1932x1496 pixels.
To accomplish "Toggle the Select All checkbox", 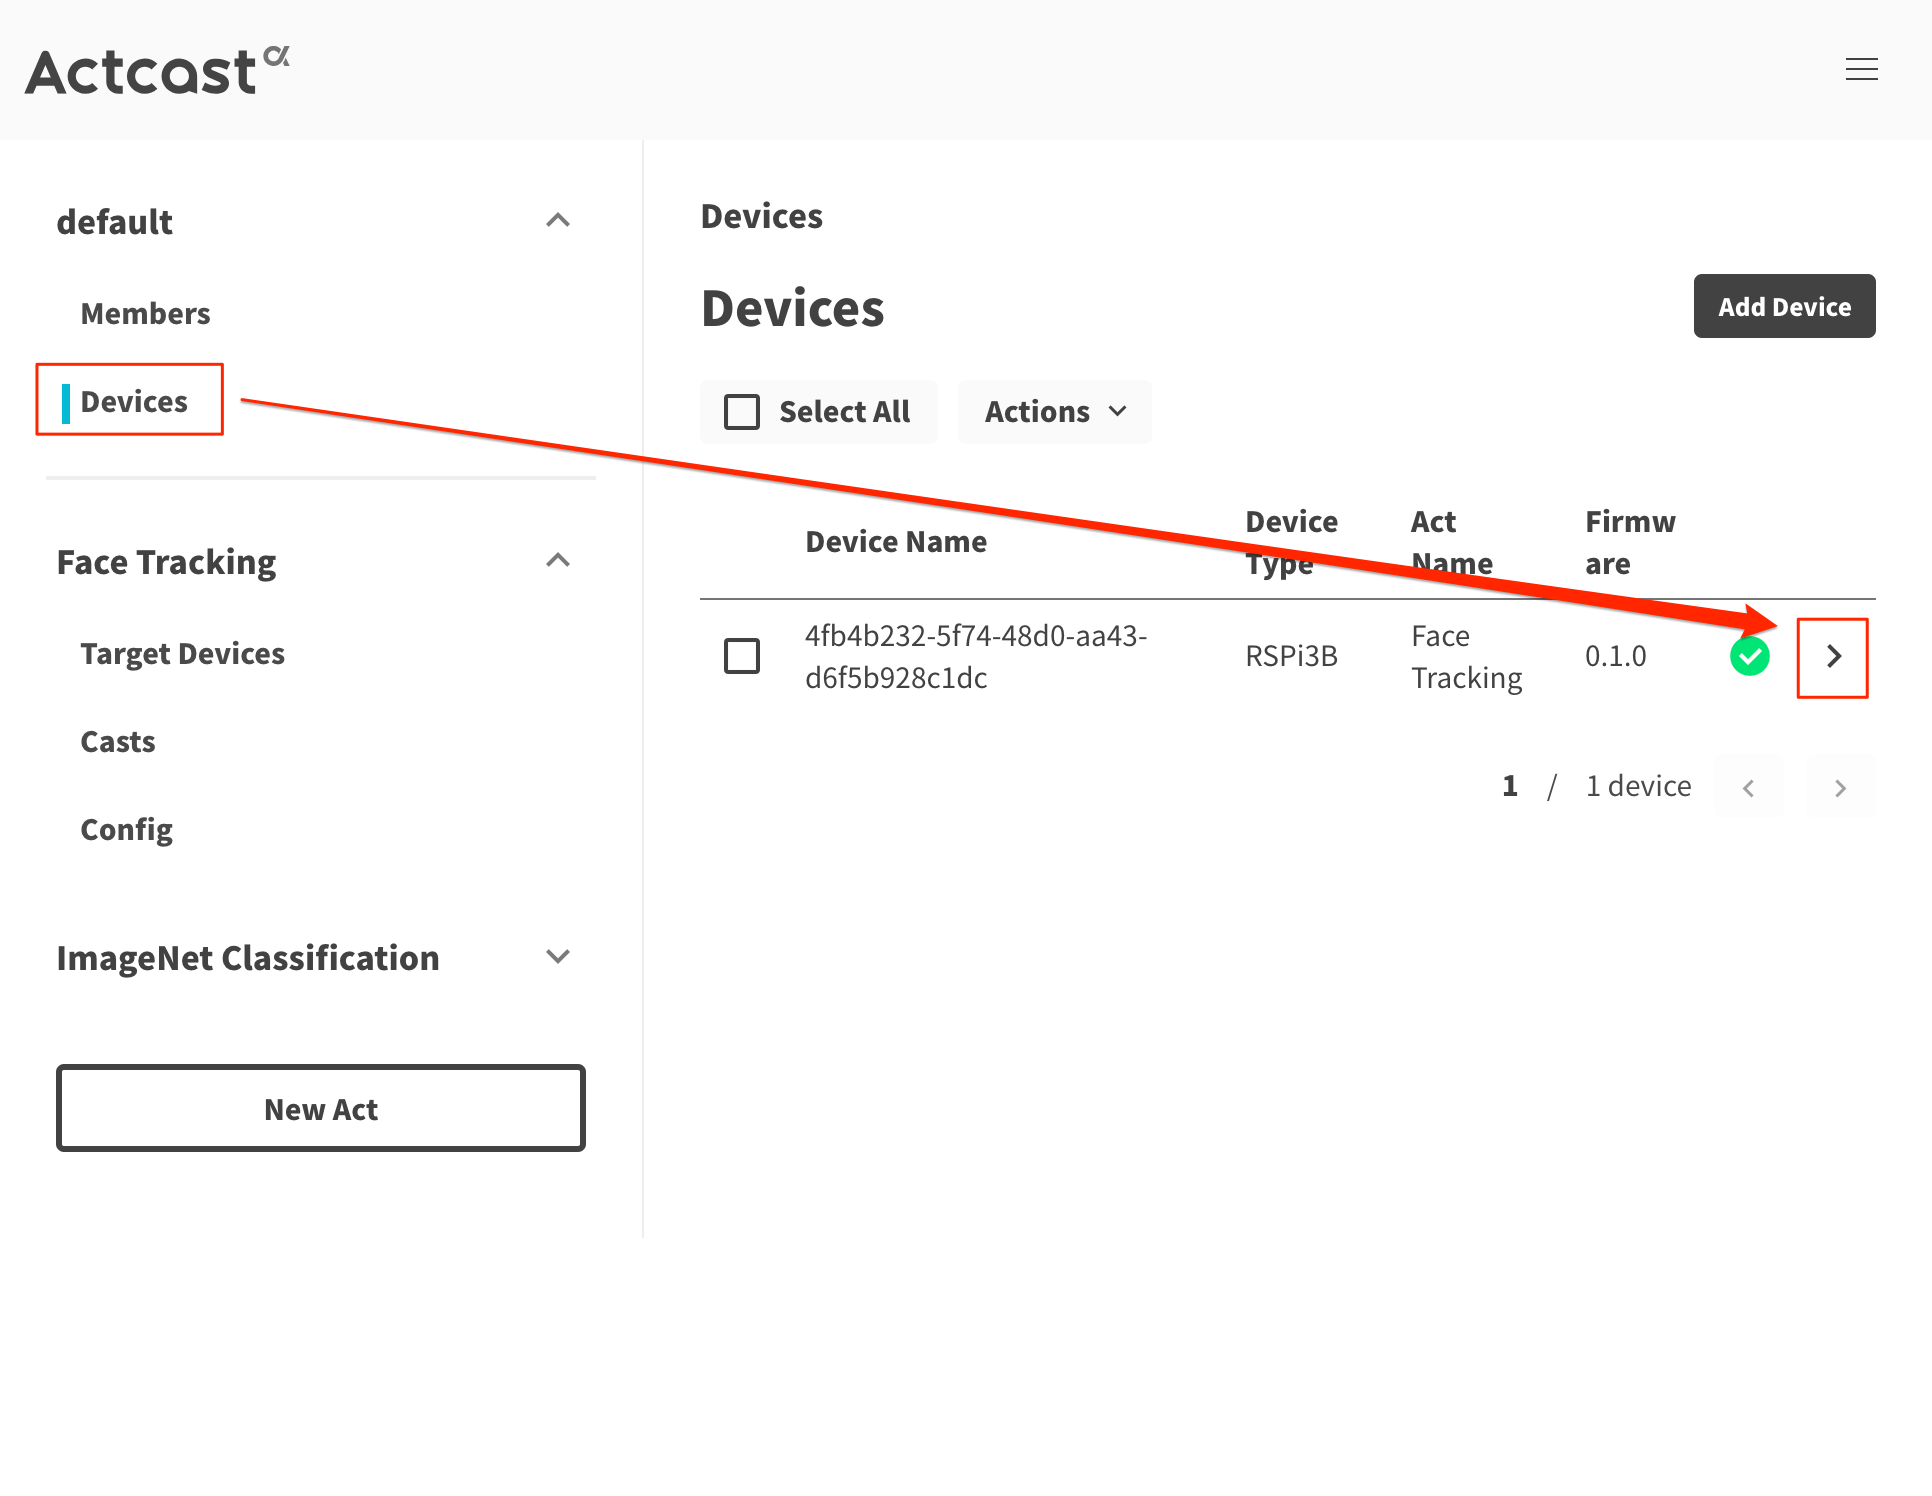I will [741, 411].
